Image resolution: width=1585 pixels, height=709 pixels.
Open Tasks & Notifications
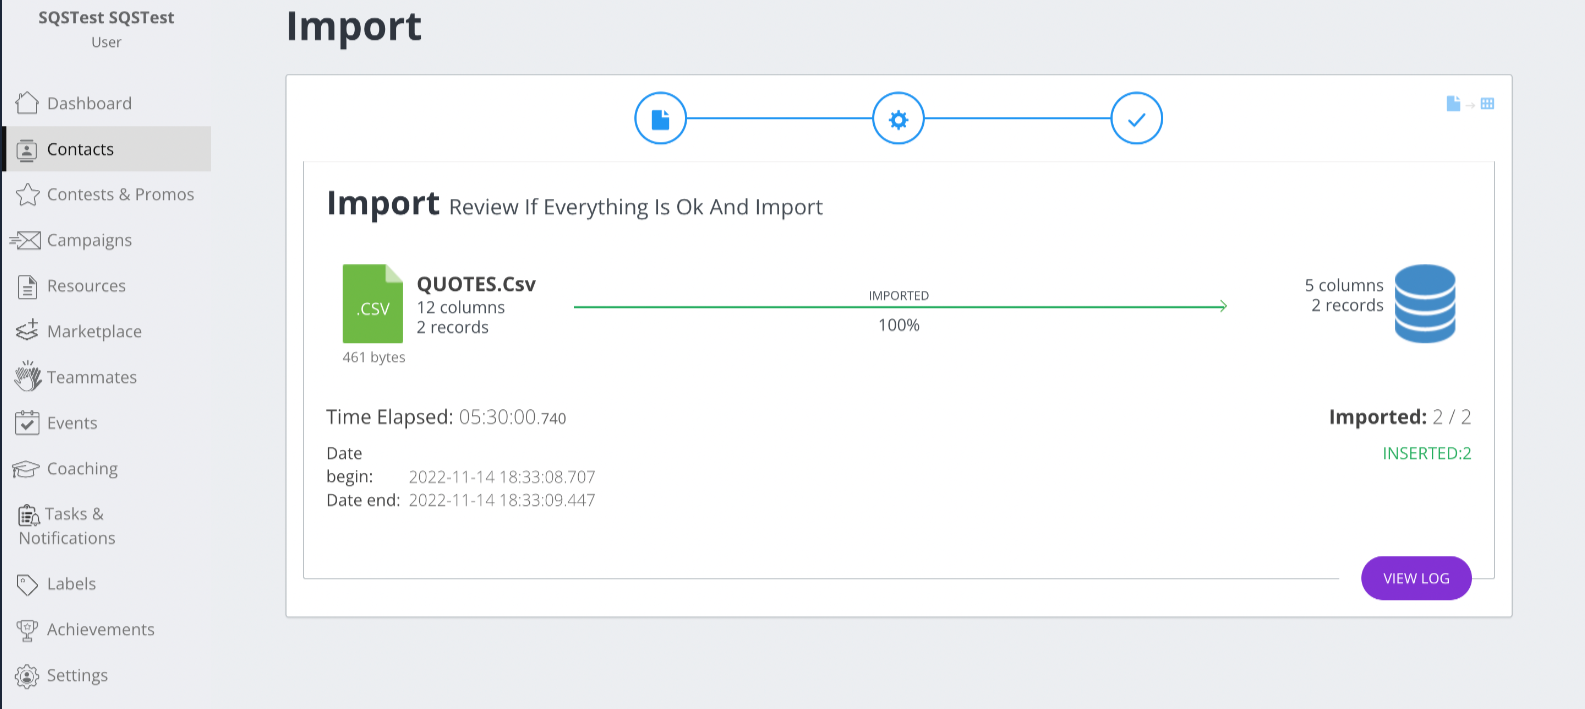tap(67, 526)
